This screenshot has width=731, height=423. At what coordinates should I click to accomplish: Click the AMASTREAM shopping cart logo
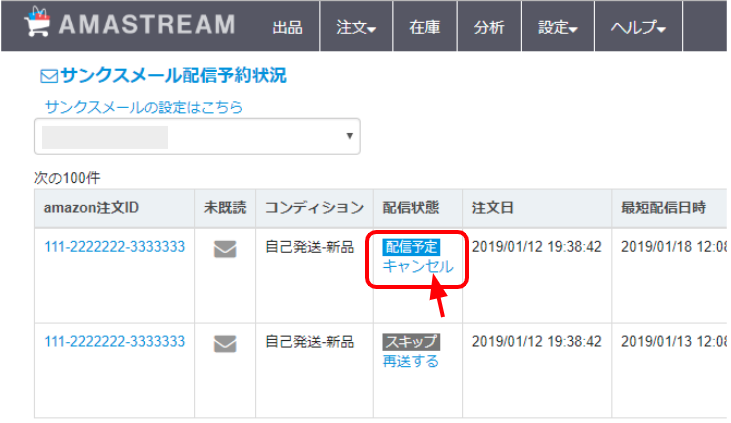pos(37,21)
